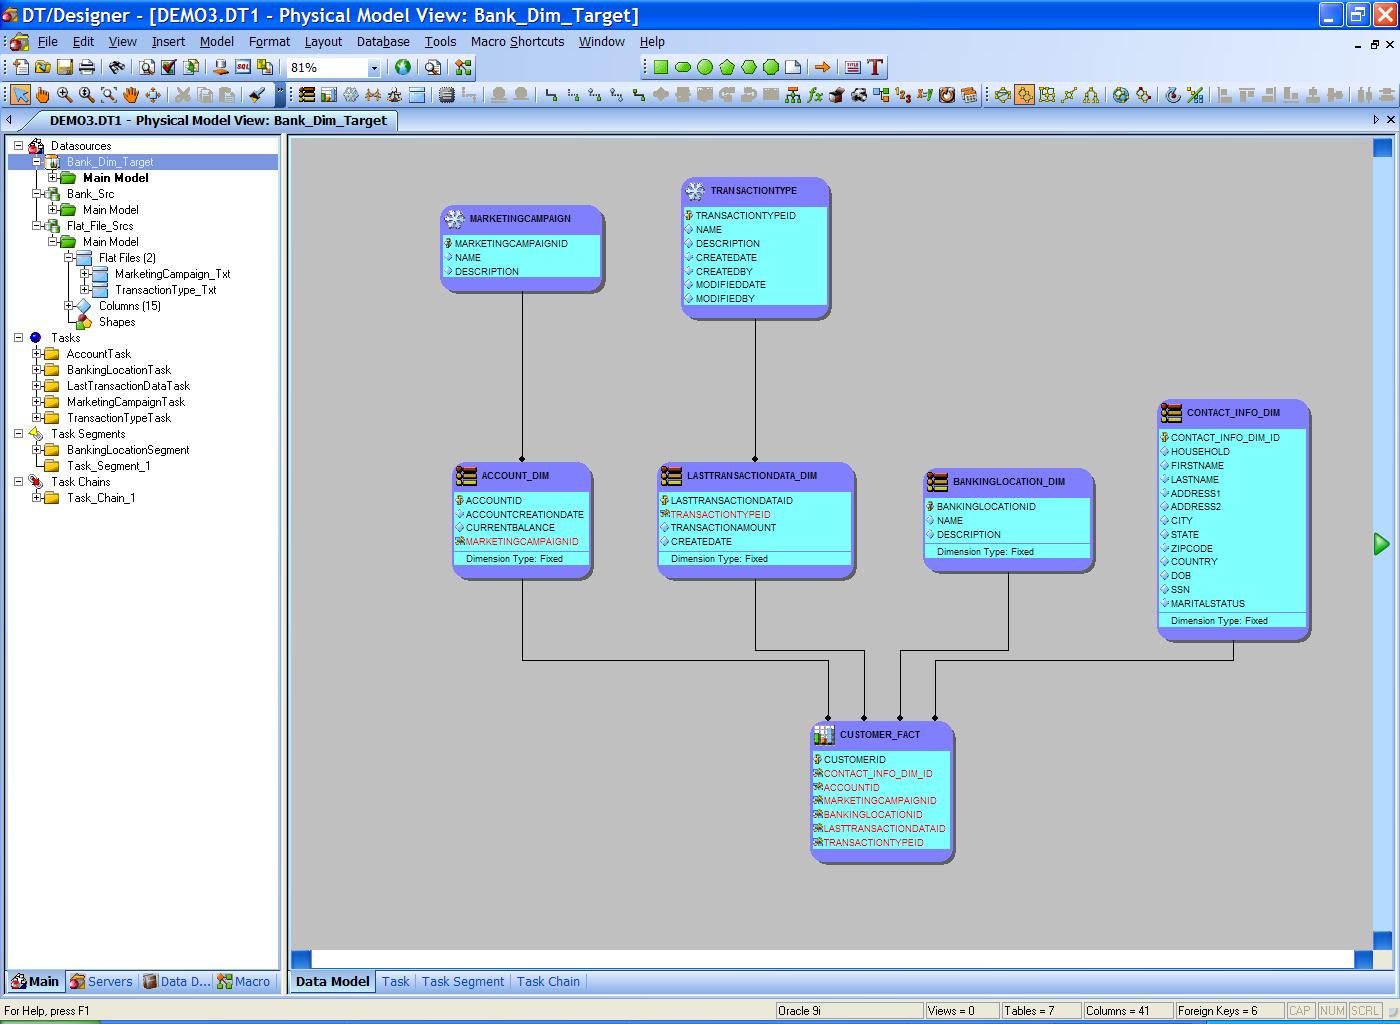This screenshot has height=1024, width=1400.
Task: Open the Database menu
Action: pyautogui.click(x=384, y=42)
